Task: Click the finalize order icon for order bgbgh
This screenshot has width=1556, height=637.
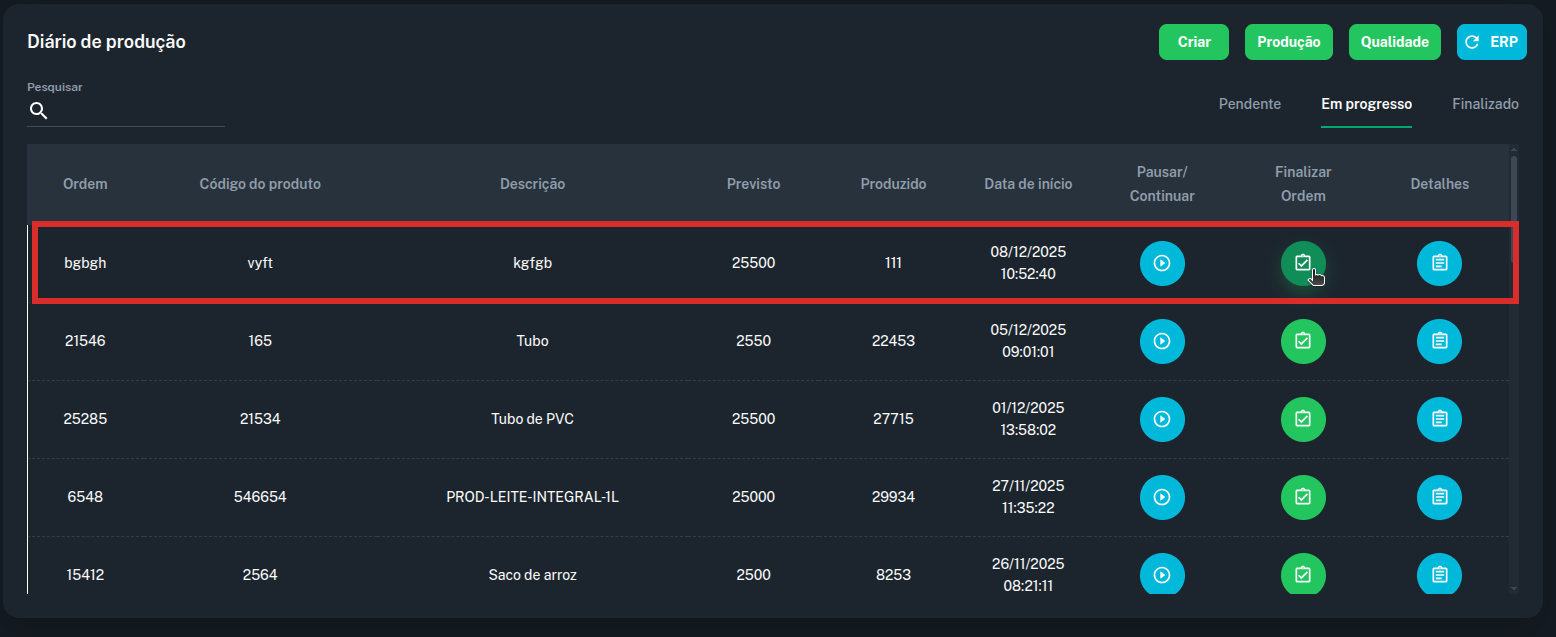Action: point(1303,263)
